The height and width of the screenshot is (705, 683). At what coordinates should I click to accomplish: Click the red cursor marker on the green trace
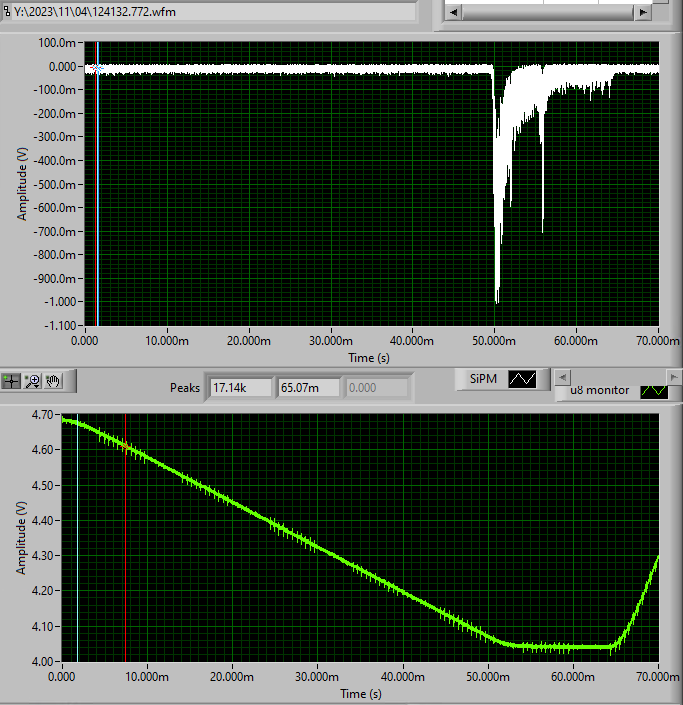[125, 446]
